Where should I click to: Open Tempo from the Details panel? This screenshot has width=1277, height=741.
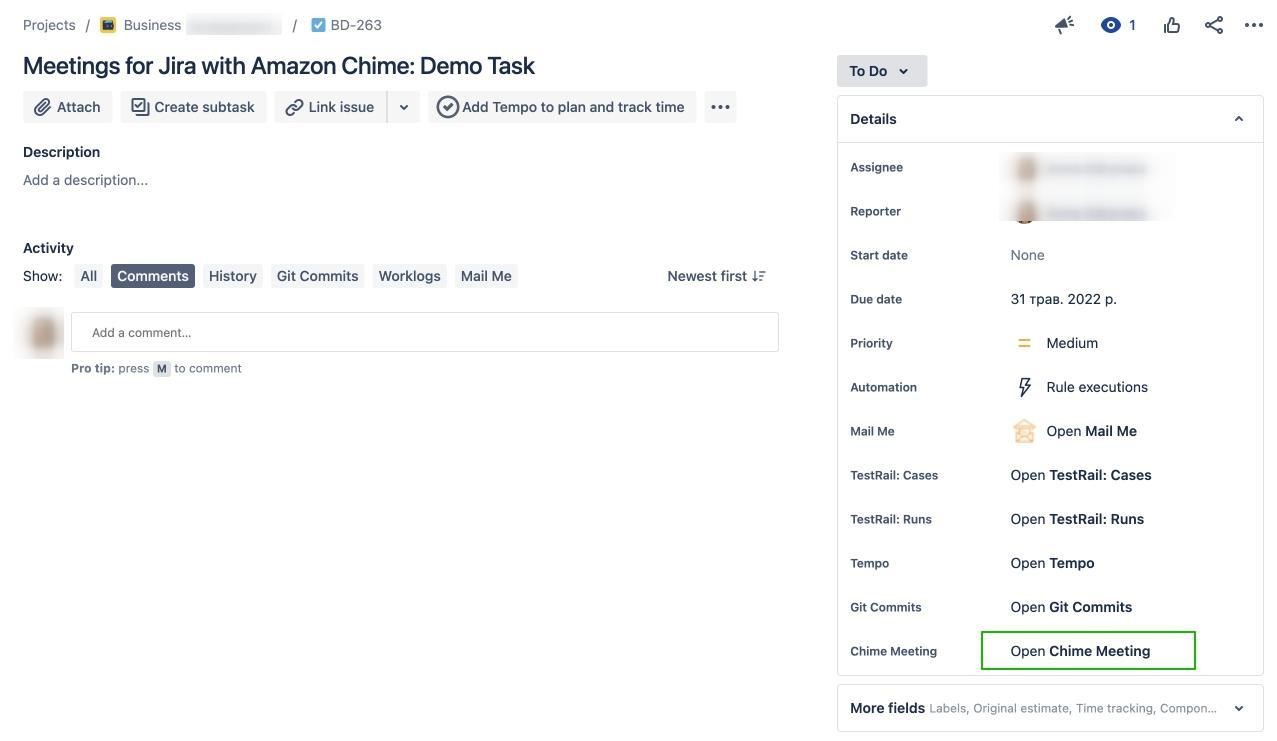(1052, 563)
